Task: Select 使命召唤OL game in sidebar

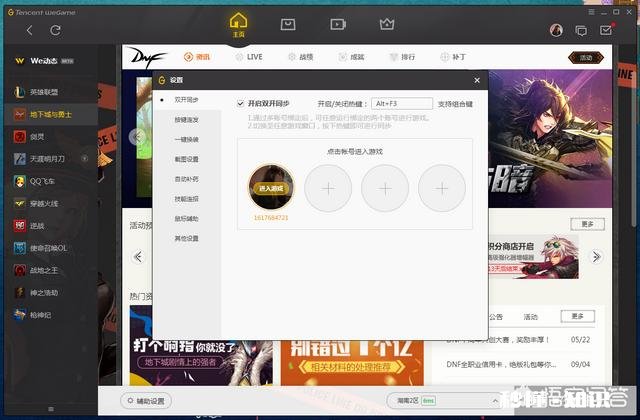Action: 51,248
